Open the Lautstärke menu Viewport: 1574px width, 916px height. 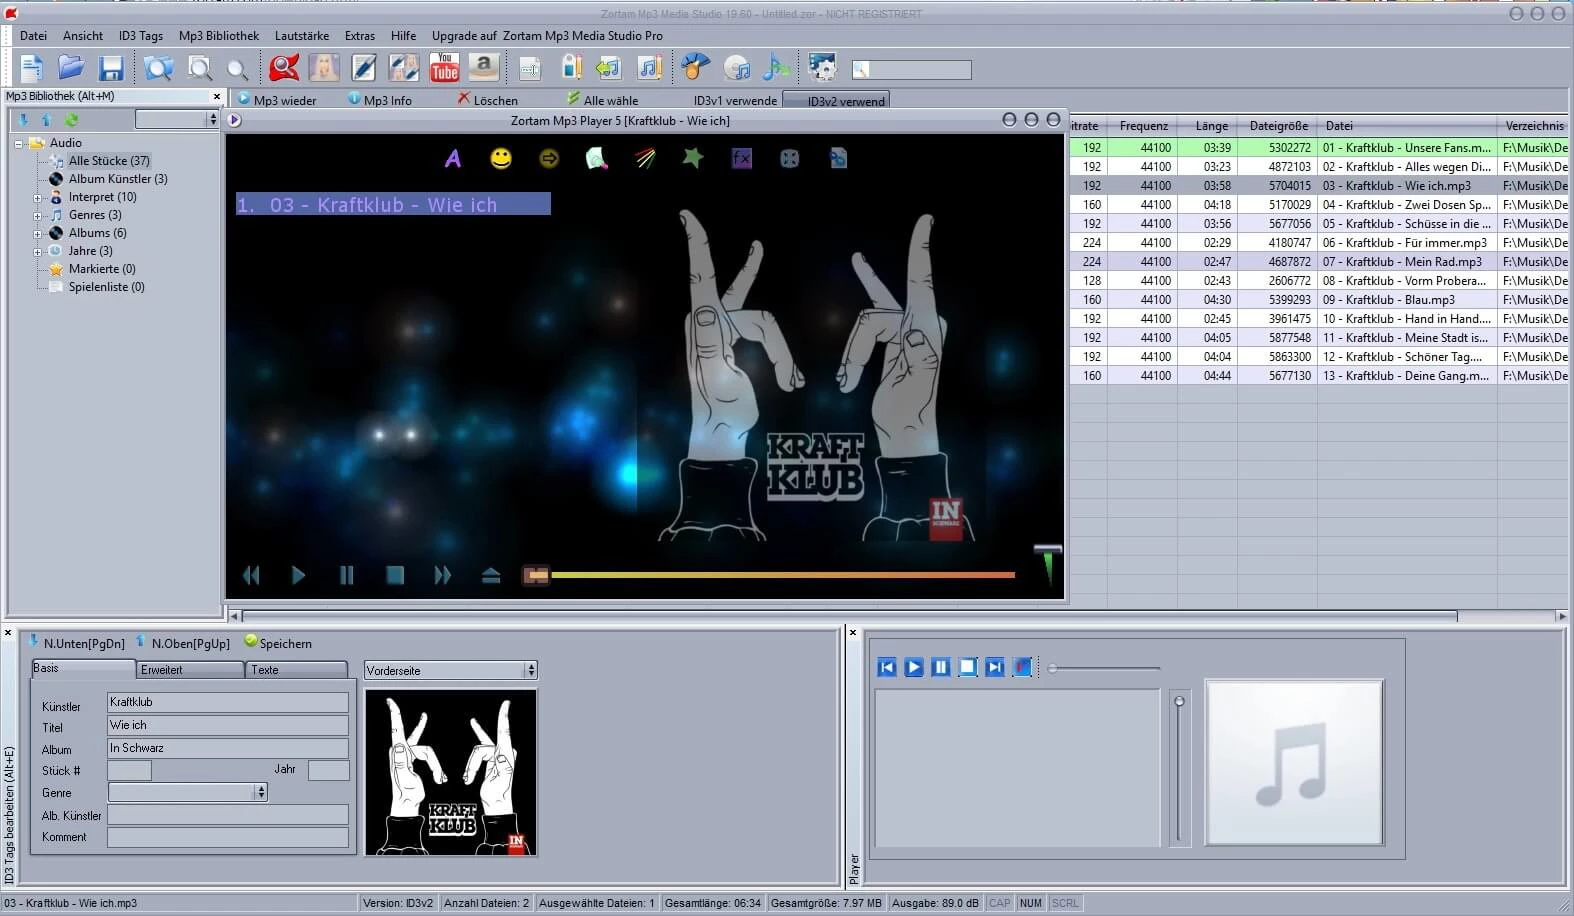click(301, 36)
